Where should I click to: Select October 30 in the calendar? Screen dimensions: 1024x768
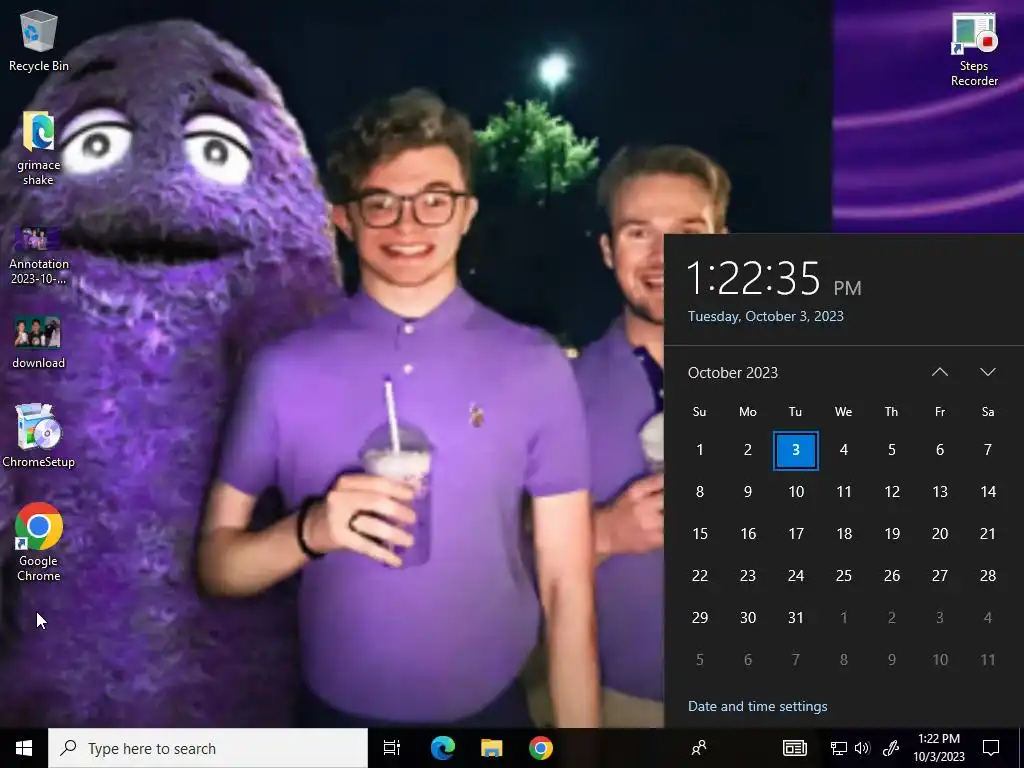pyautogui.click(x=748, y=618)
